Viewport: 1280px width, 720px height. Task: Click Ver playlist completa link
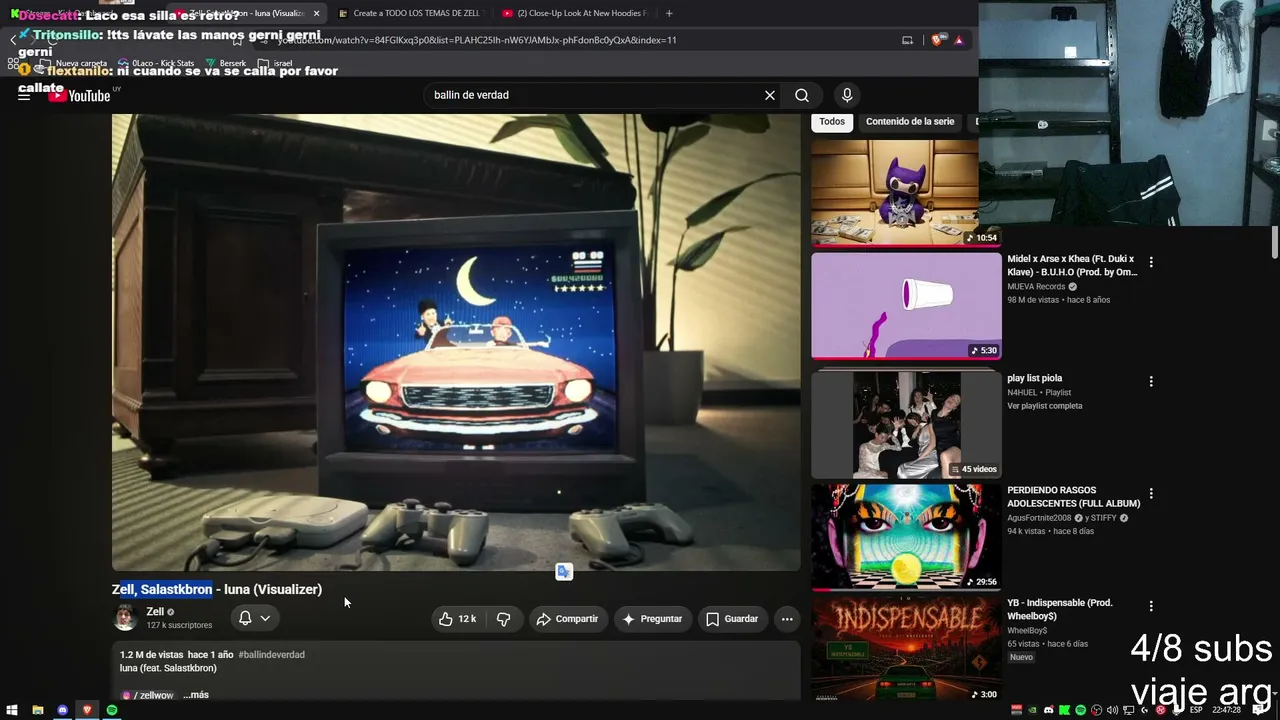[1045, 406]
